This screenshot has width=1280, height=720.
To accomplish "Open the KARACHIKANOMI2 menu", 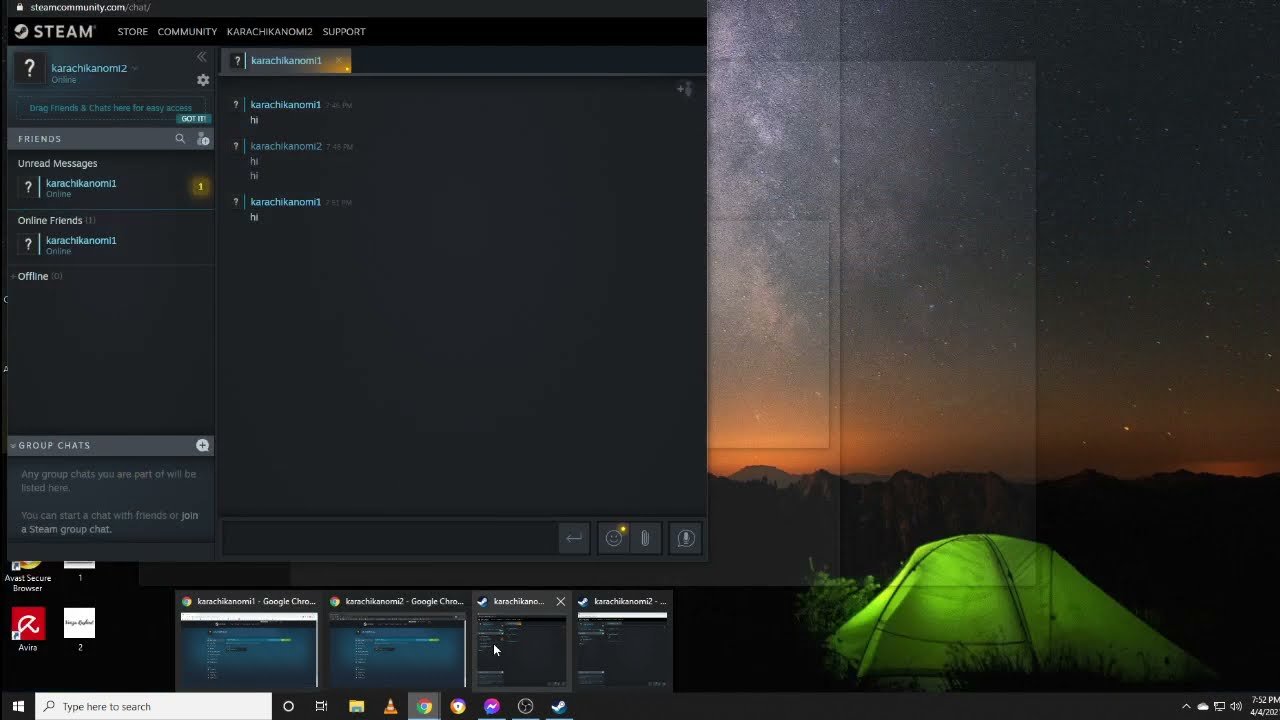I will (x=270, y=31).
